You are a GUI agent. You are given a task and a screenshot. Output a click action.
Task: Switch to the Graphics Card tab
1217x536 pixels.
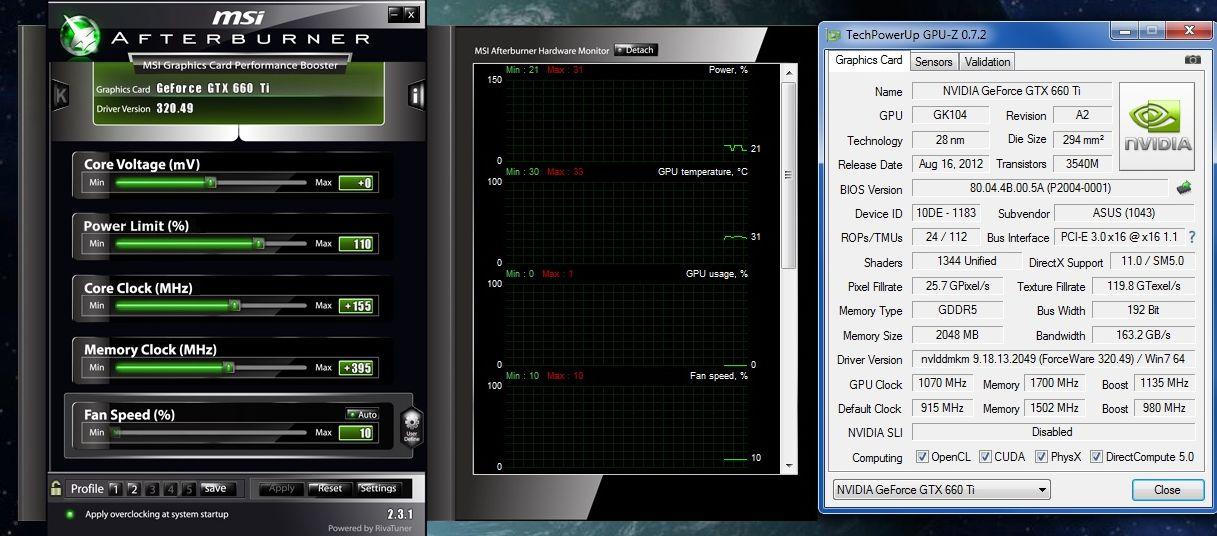pos(868,60)
